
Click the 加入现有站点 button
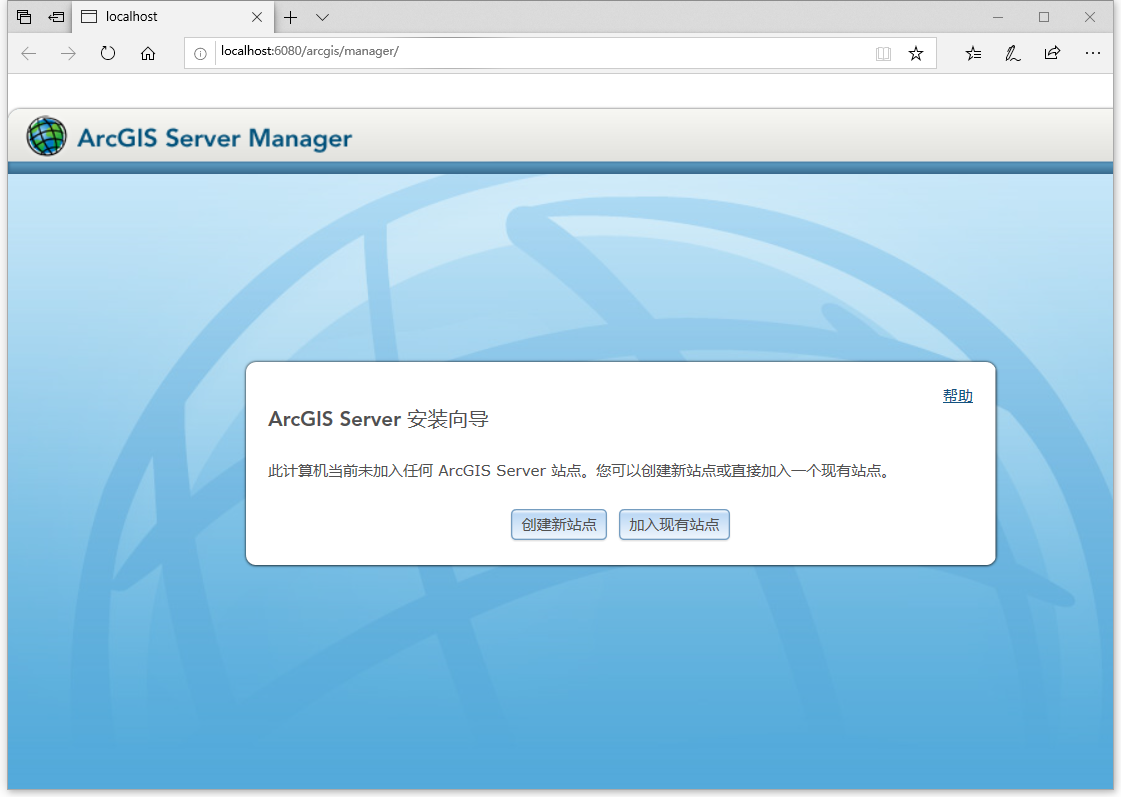(673, 525)
